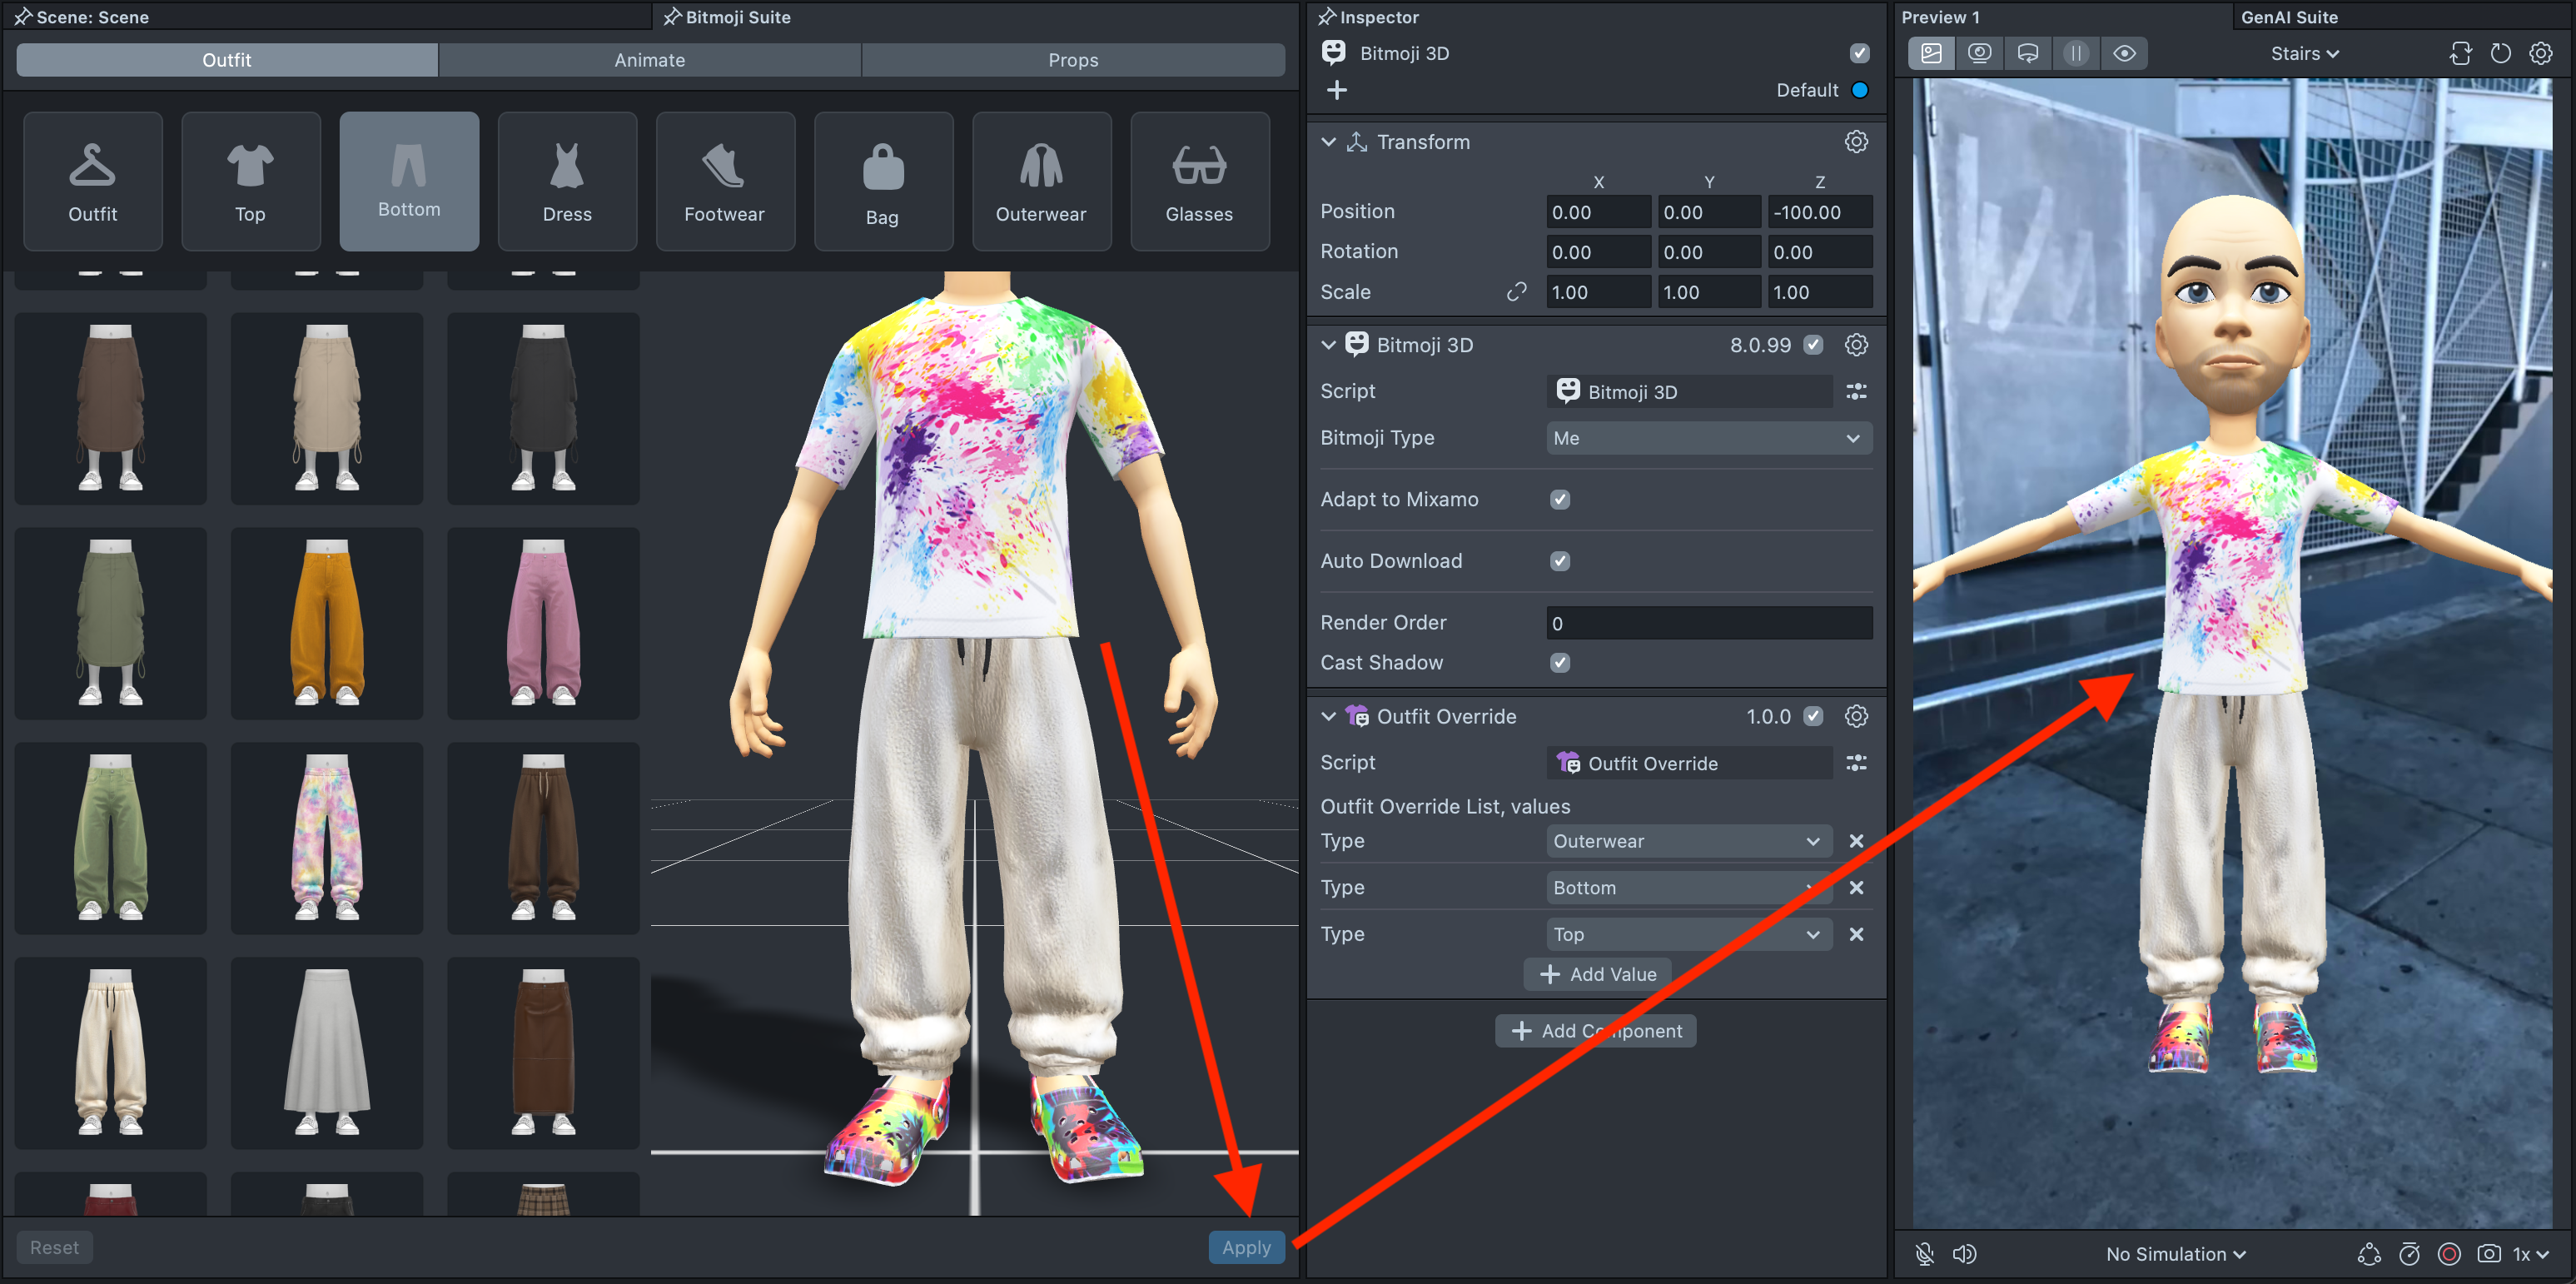
Task: Open the No Simulation dropdown
Action: click(2175, 1253)
